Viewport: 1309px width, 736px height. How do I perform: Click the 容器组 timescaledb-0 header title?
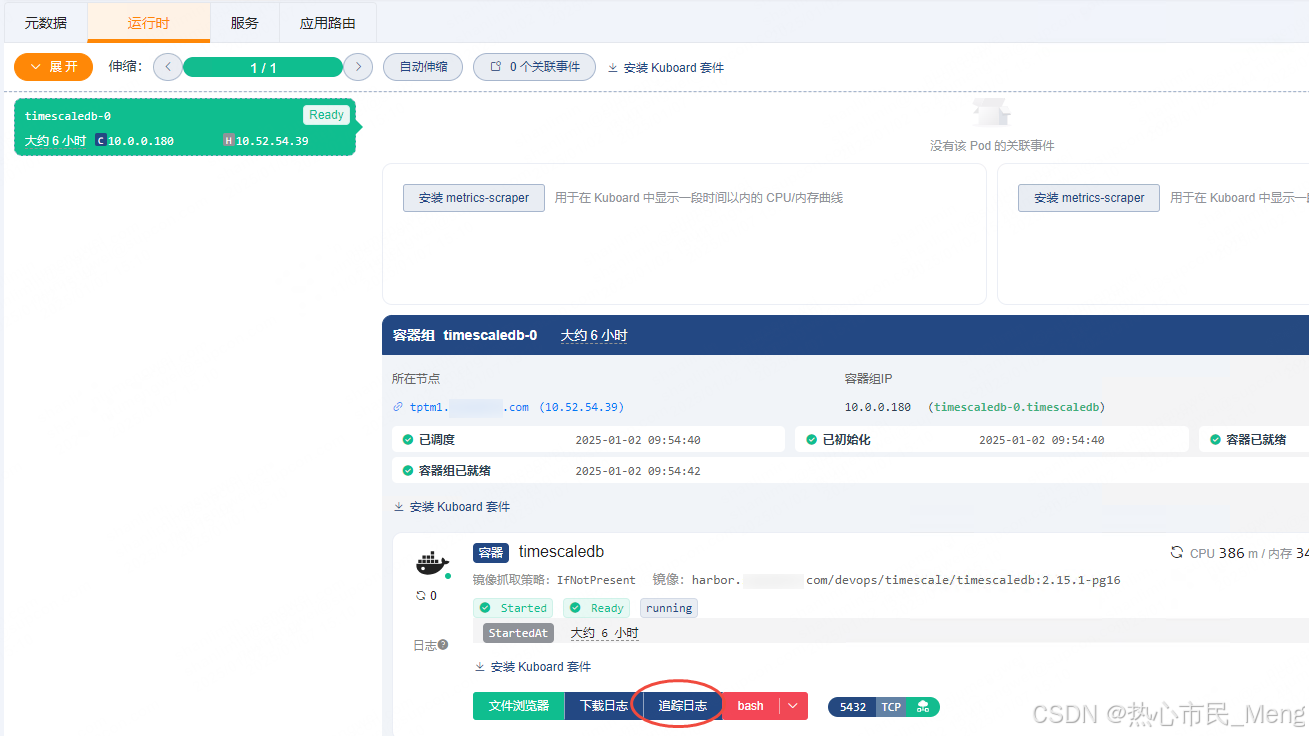[465, 335]
